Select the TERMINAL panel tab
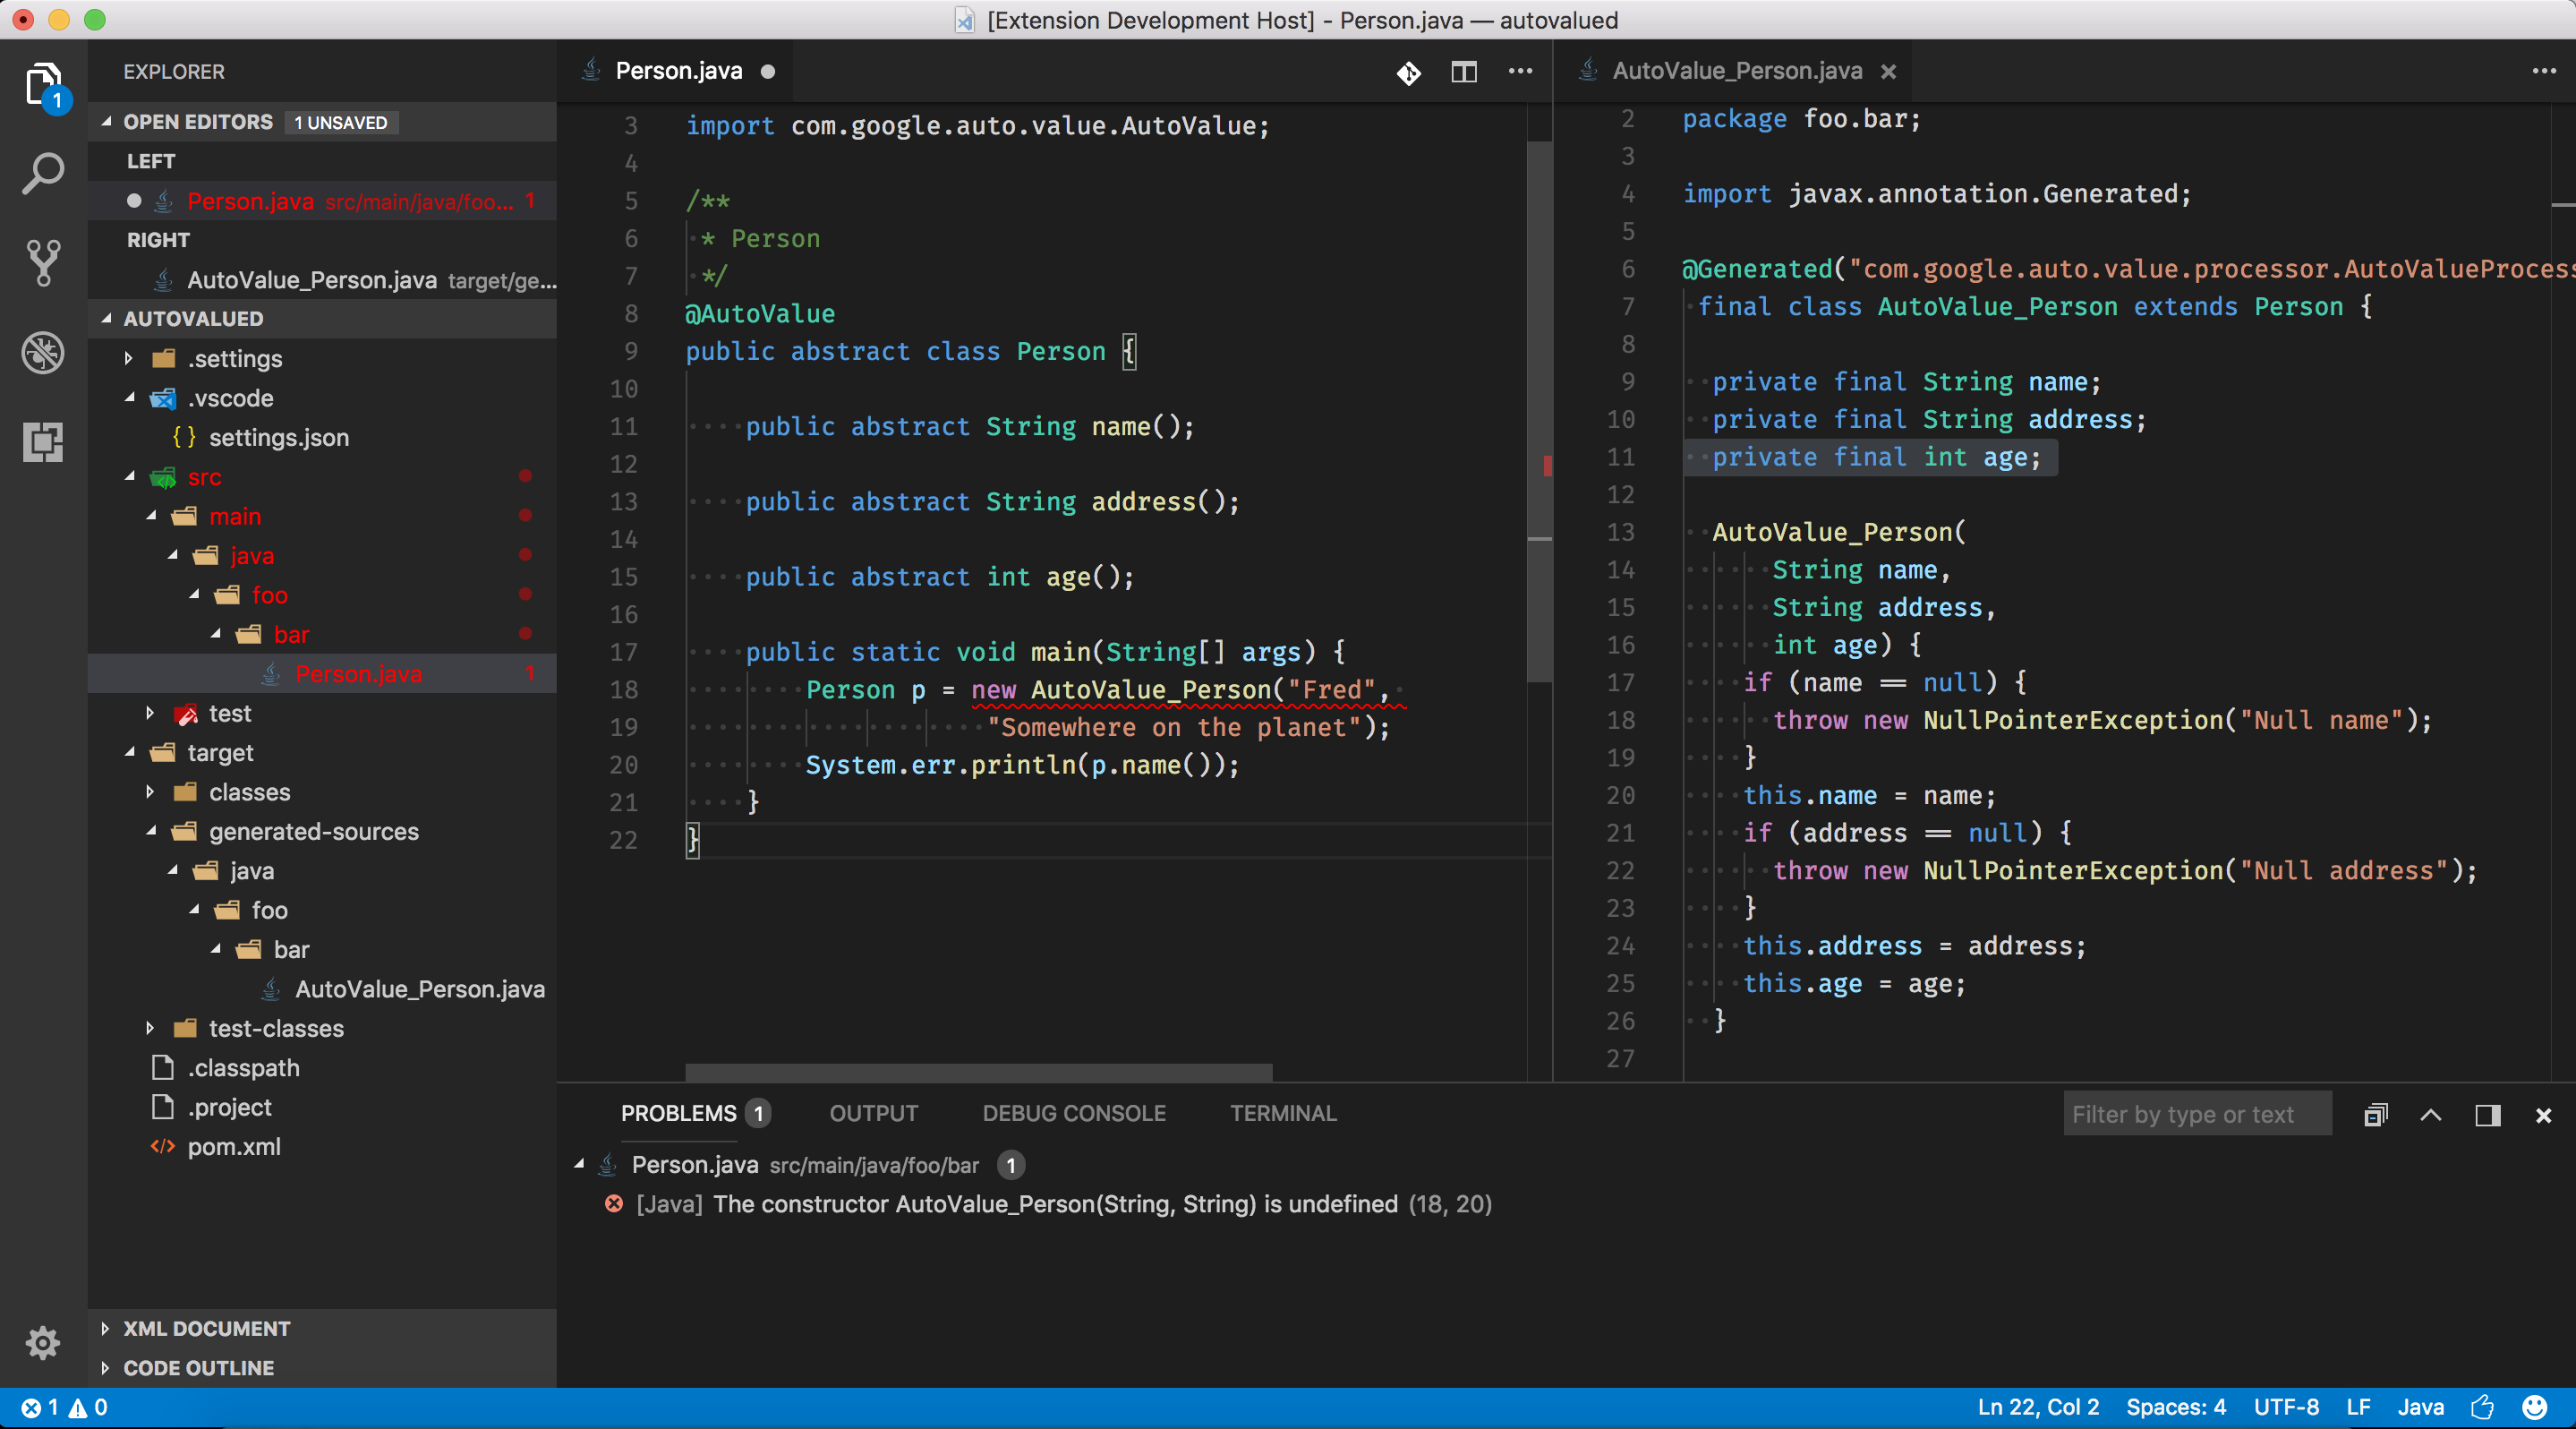 click(x=1283, y=1114)
